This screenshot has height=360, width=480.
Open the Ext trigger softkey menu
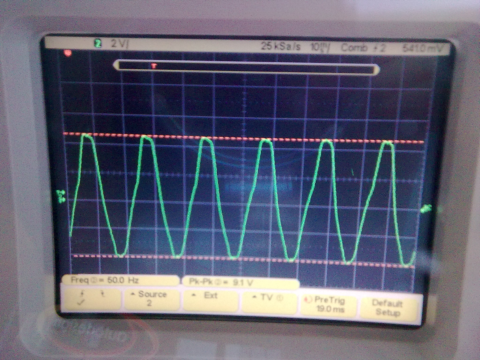point(210,300)
